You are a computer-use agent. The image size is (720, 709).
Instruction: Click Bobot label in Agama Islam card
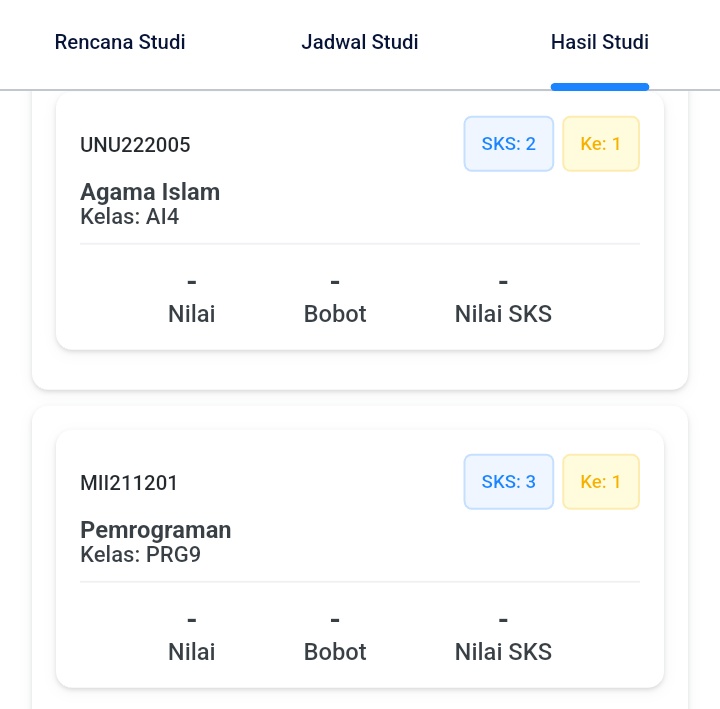click(x=335, y=314)
